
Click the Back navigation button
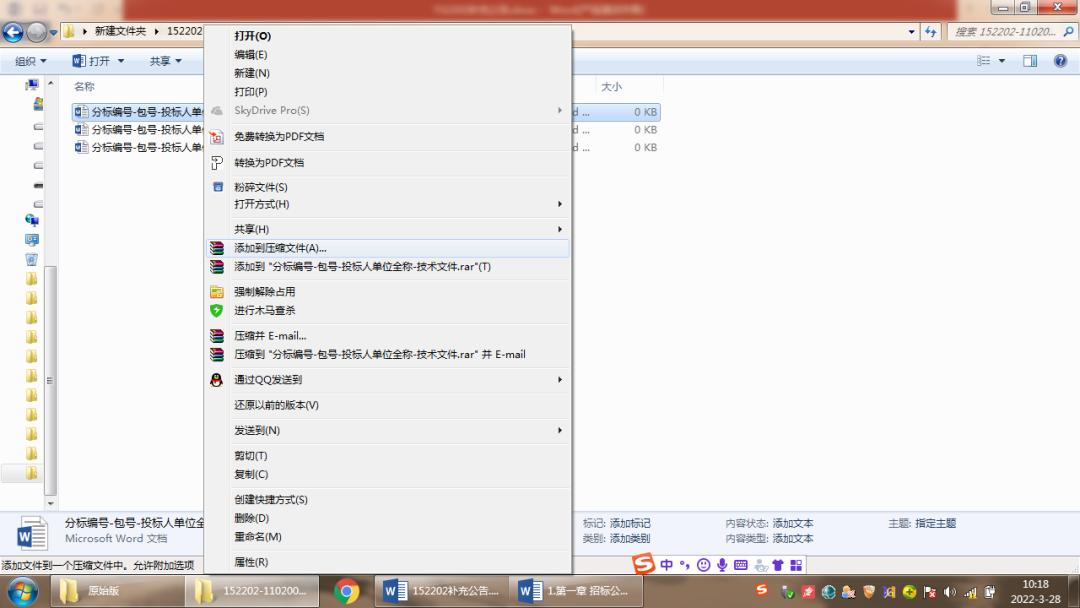[14, 32]
